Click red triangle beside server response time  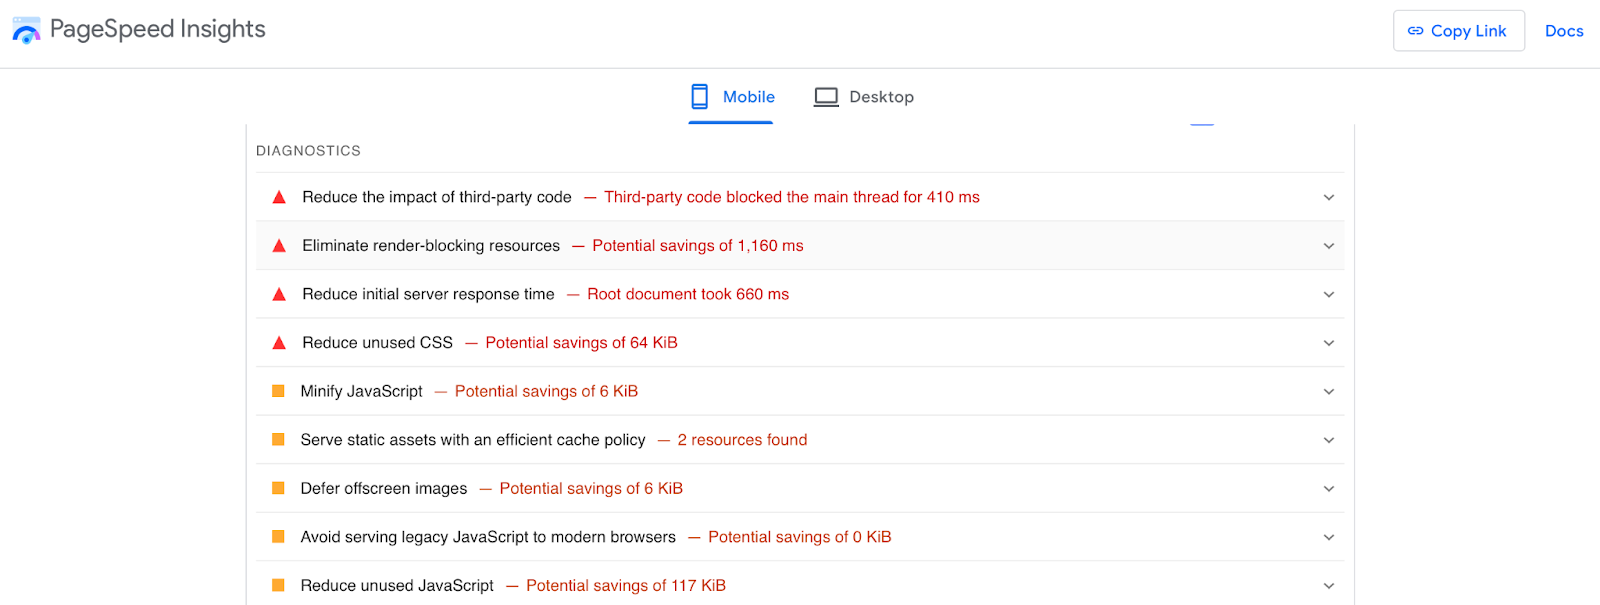coord(279,295)
